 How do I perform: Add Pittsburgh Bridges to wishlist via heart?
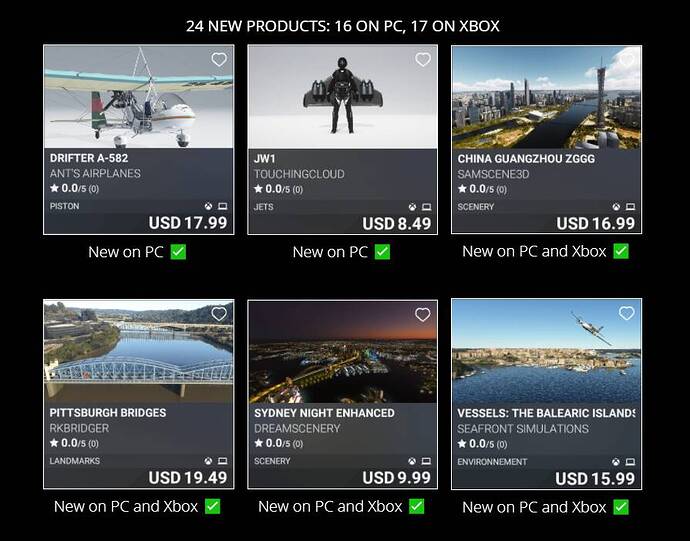pos(219,314)
